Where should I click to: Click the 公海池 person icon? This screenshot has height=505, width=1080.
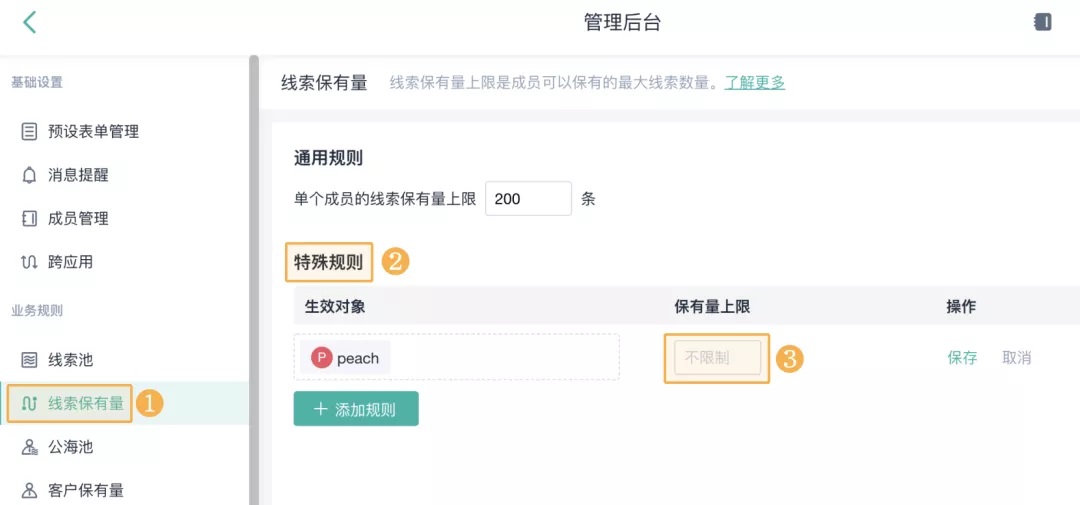click(29, 448)
